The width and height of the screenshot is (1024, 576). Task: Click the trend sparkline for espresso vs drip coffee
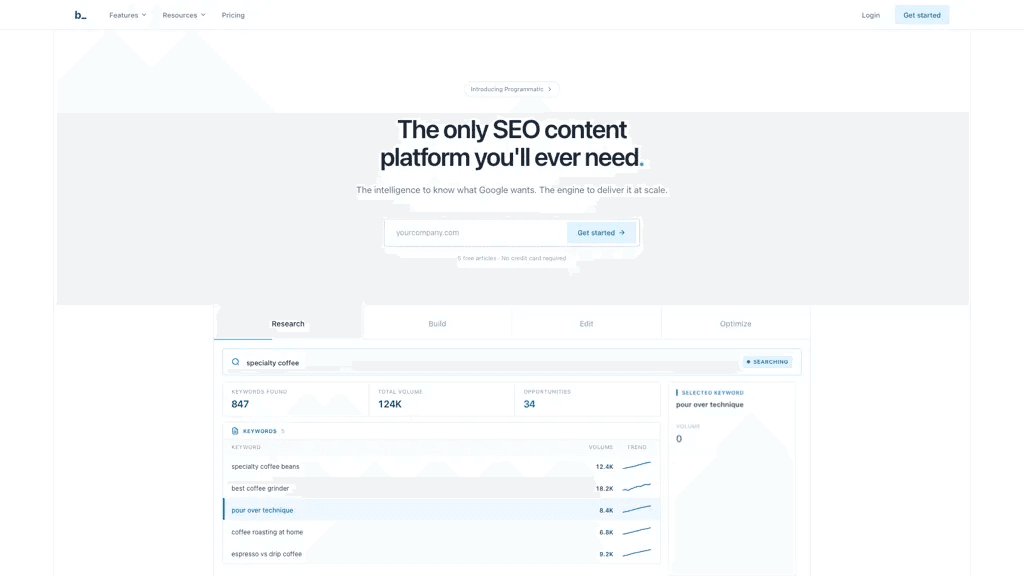[x=637, y=553]
